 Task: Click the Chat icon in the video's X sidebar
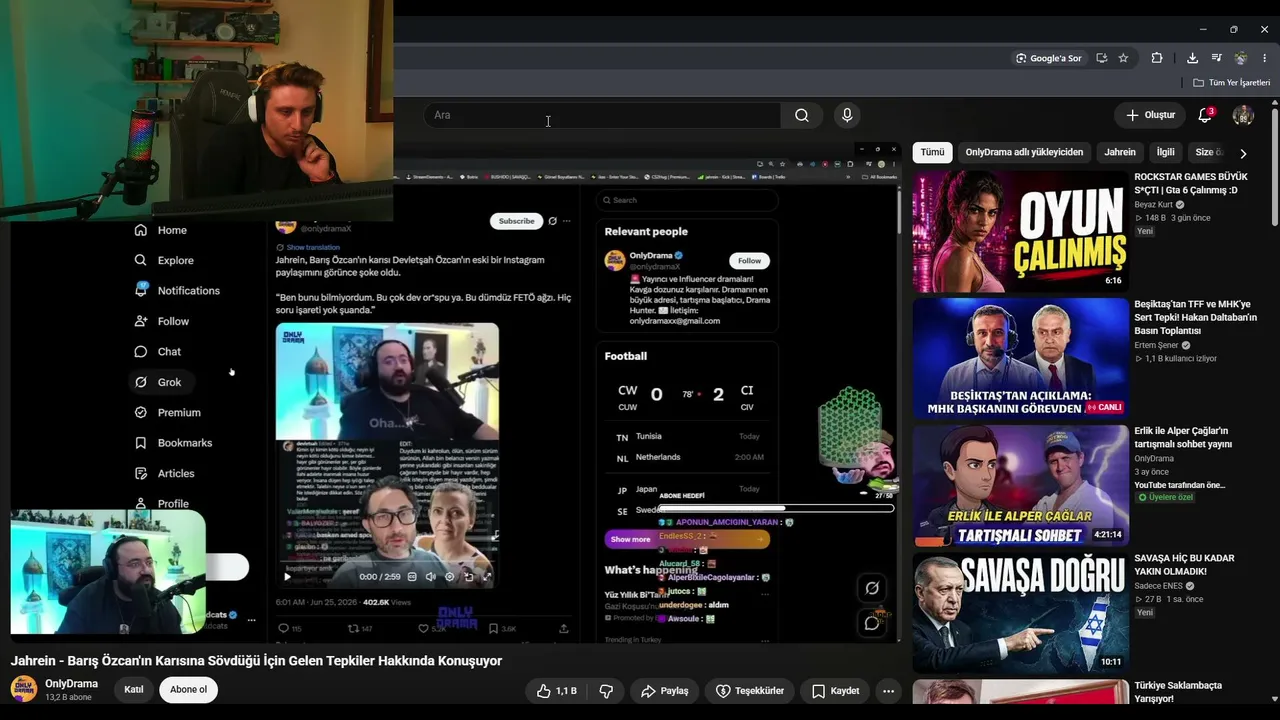click(x=141, y=351)
